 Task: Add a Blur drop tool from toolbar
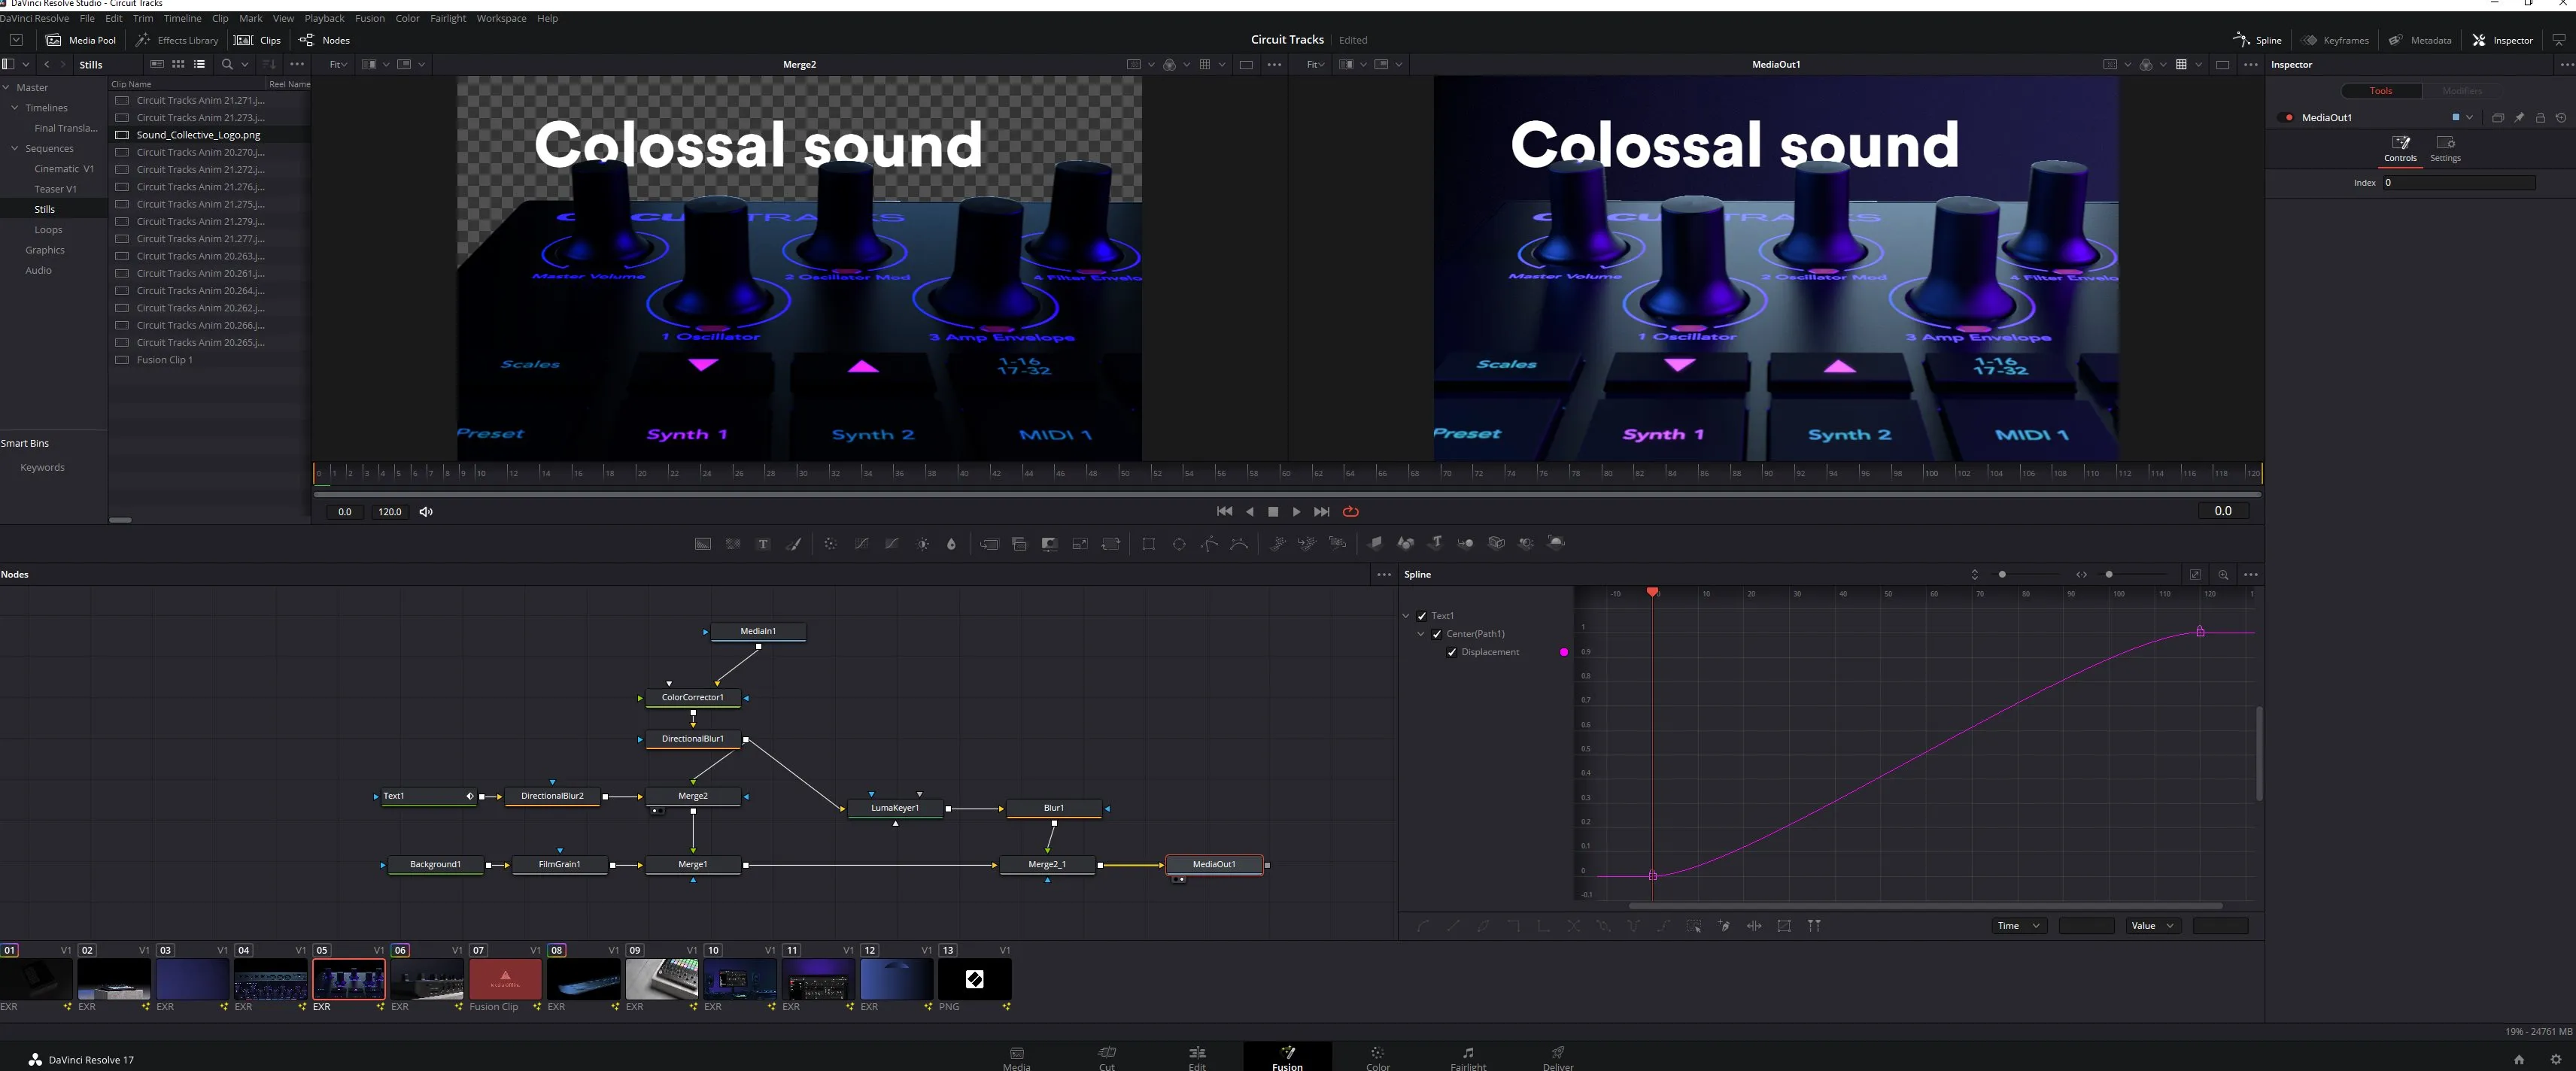tap(951, 544)
